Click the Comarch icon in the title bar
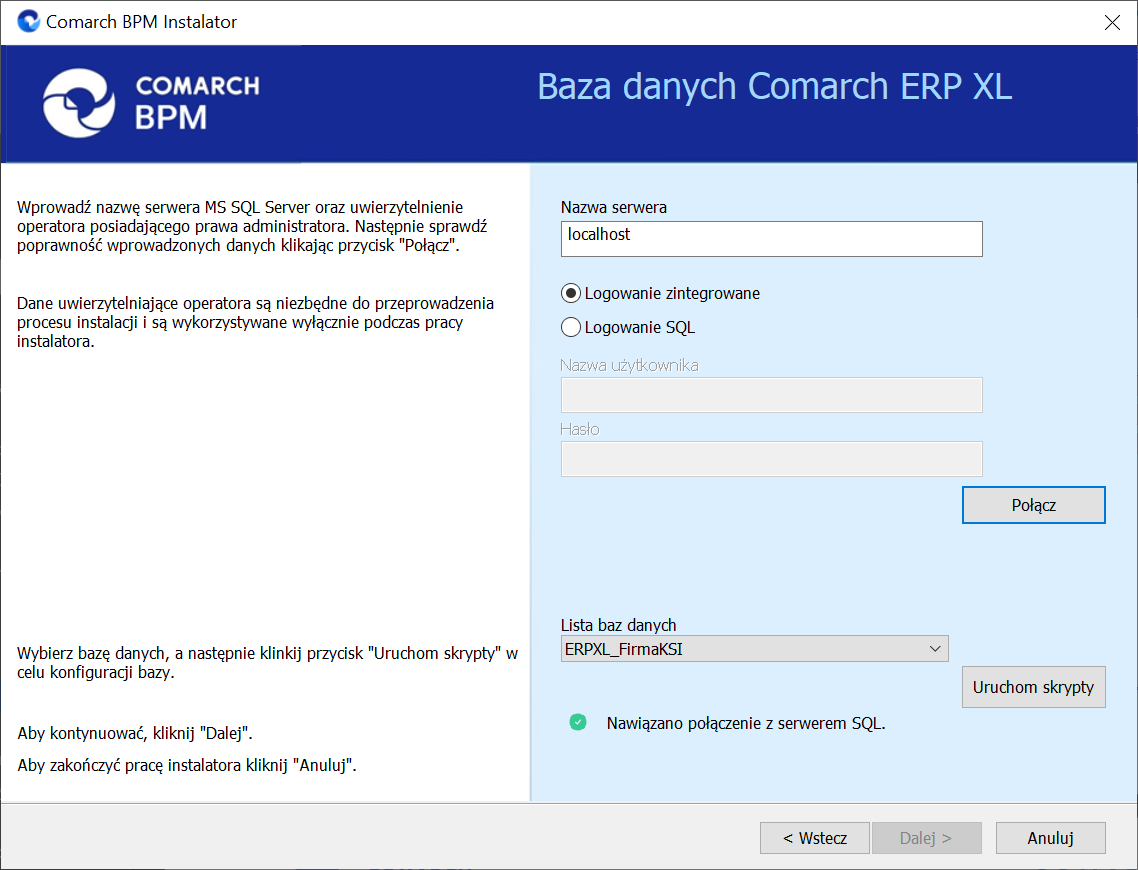1138x870 pixels. pos(29,21)
